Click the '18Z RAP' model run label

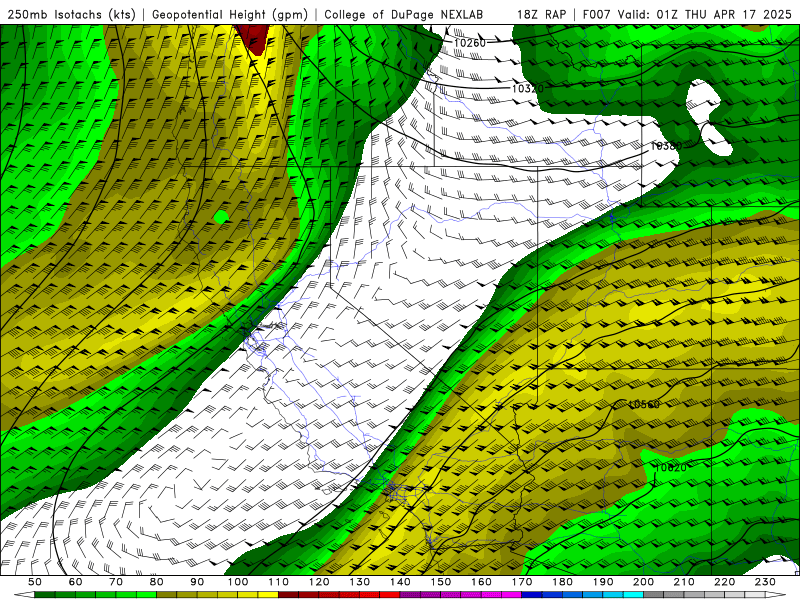[541, 15]
